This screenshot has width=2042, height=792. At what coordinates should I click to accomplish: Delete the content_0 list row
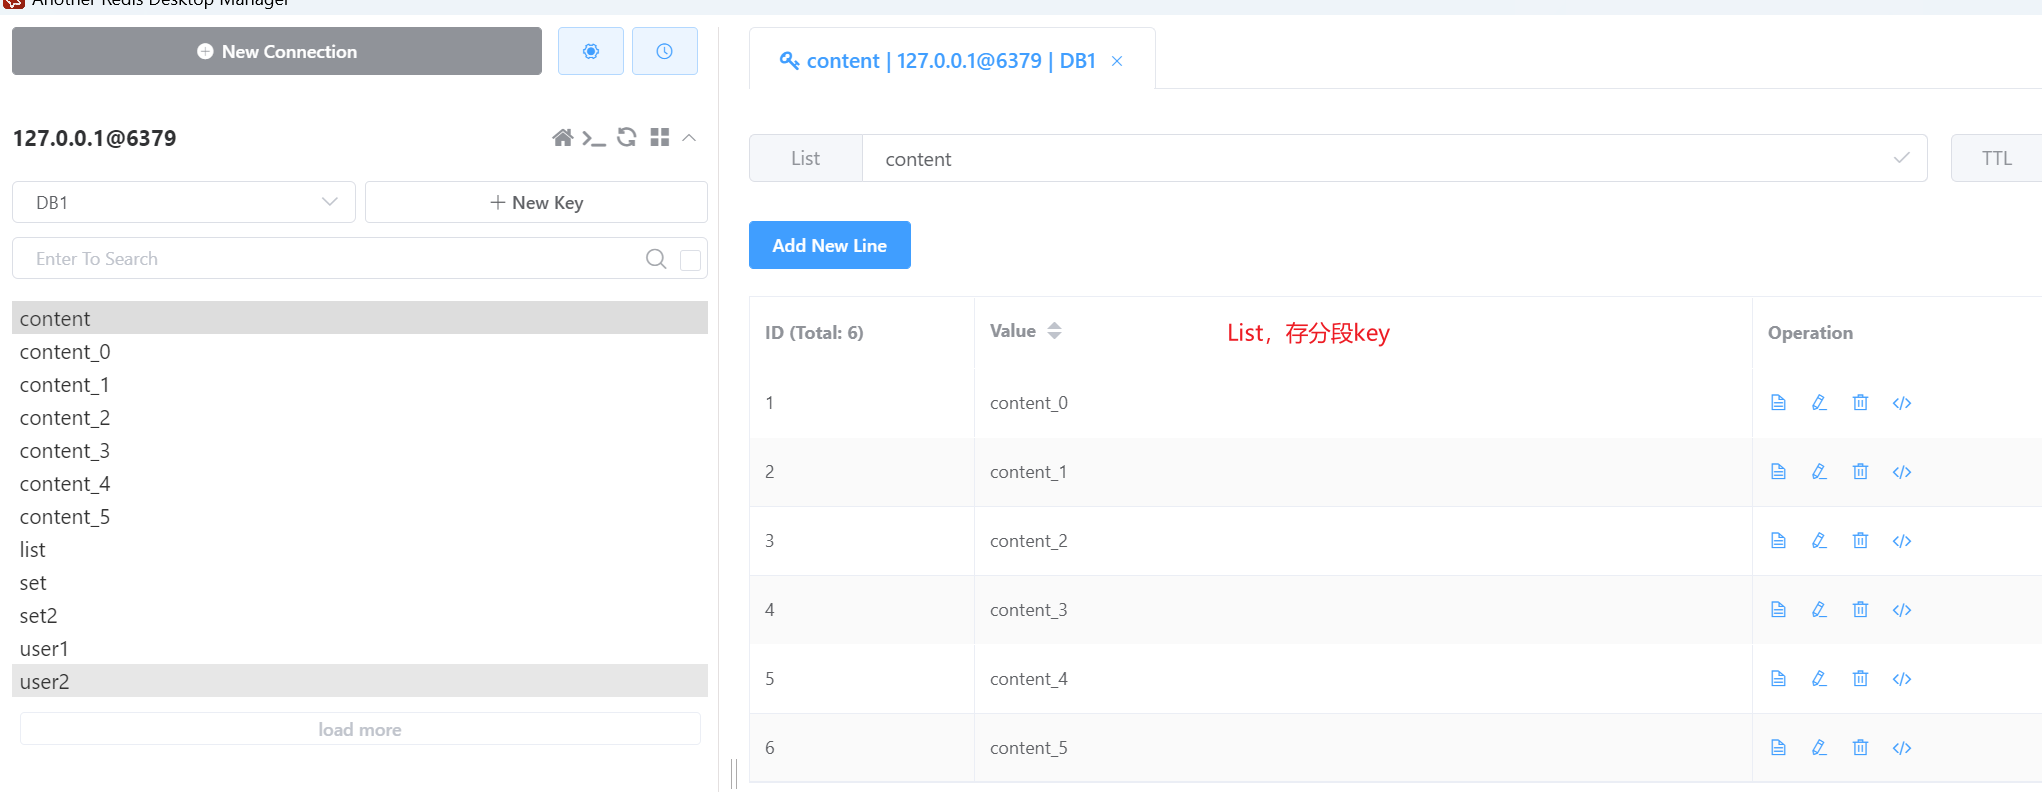click(x=1860, y=403)
